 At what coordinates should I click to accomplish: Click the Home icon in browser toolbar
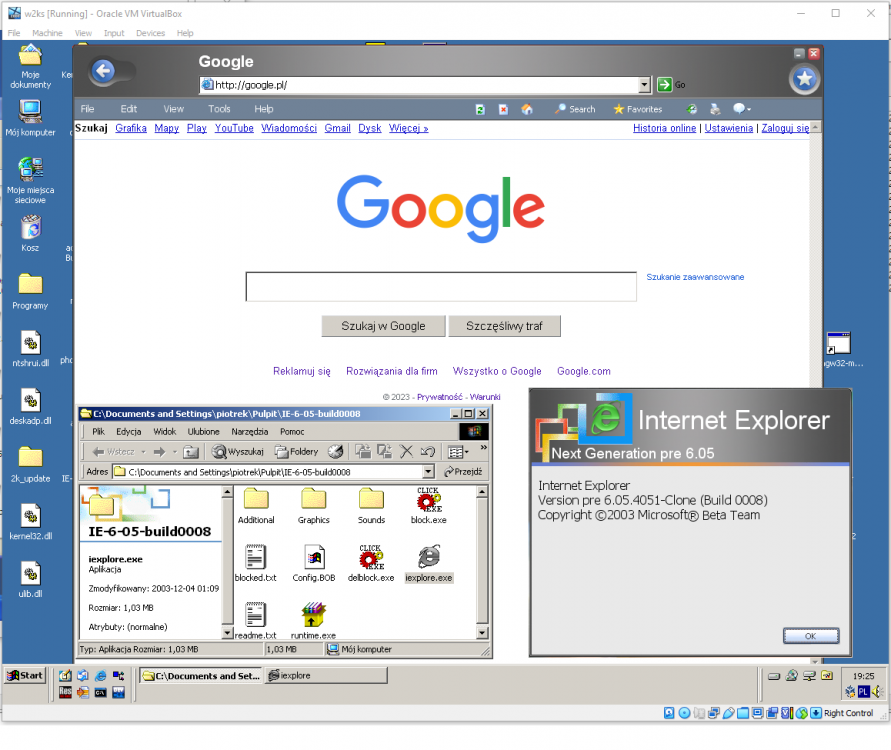point(527,109)
